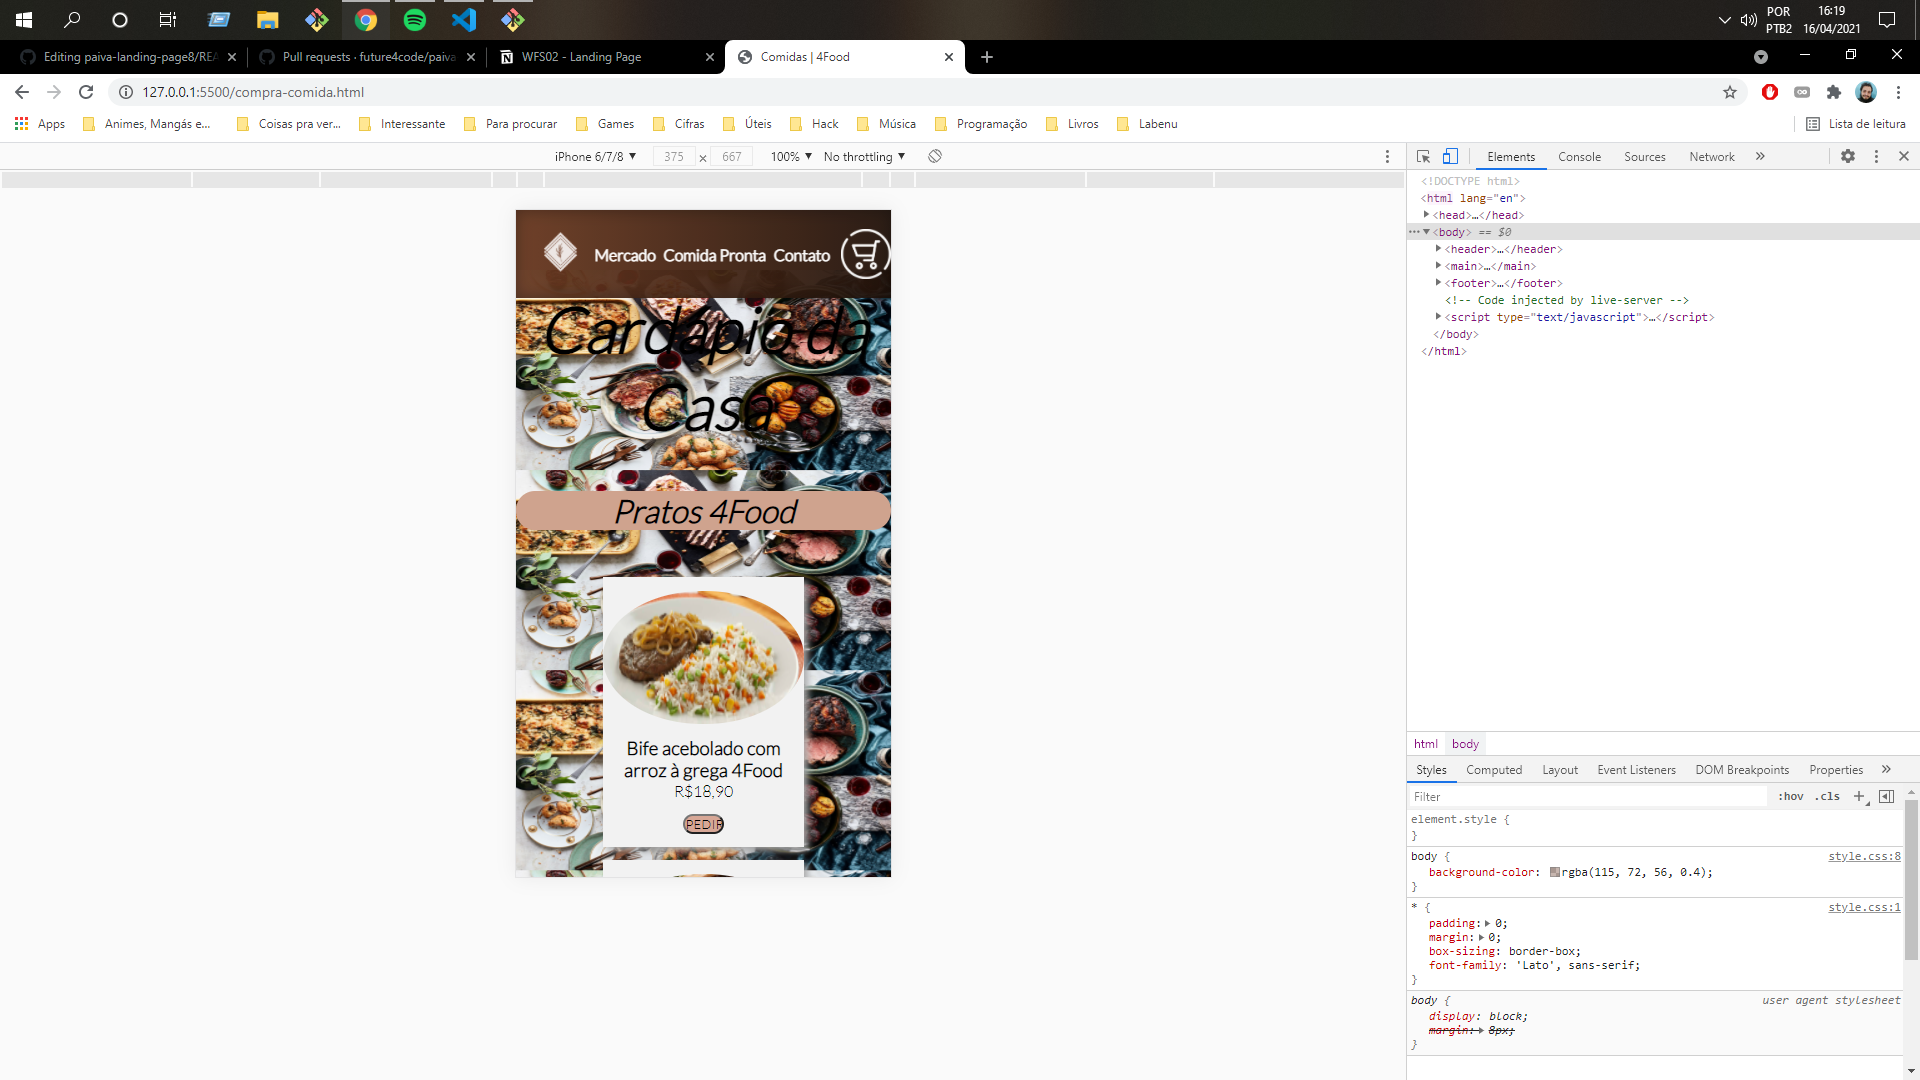Image resolution: width=1920 pixels, height=1080 pixels.
Task: Bookmark this page with star icon
Action: click(1730, 92)
